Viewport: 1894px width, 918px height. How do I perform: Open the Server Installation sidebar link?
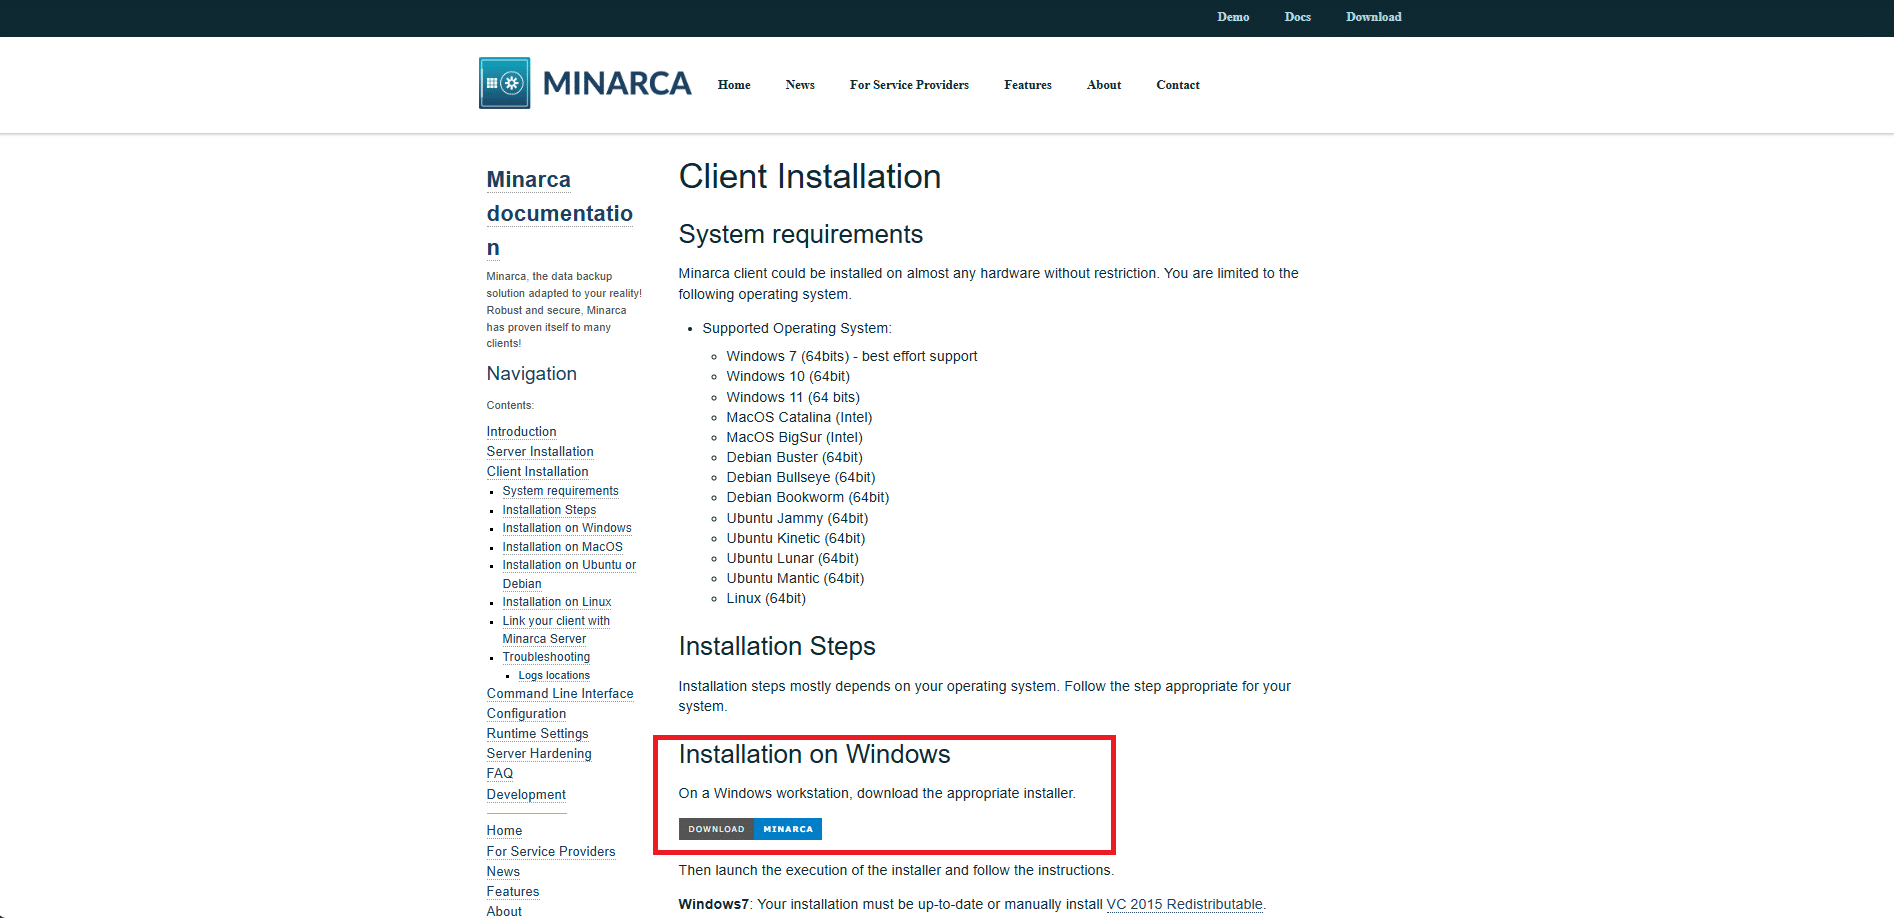[x=540, y=452]
